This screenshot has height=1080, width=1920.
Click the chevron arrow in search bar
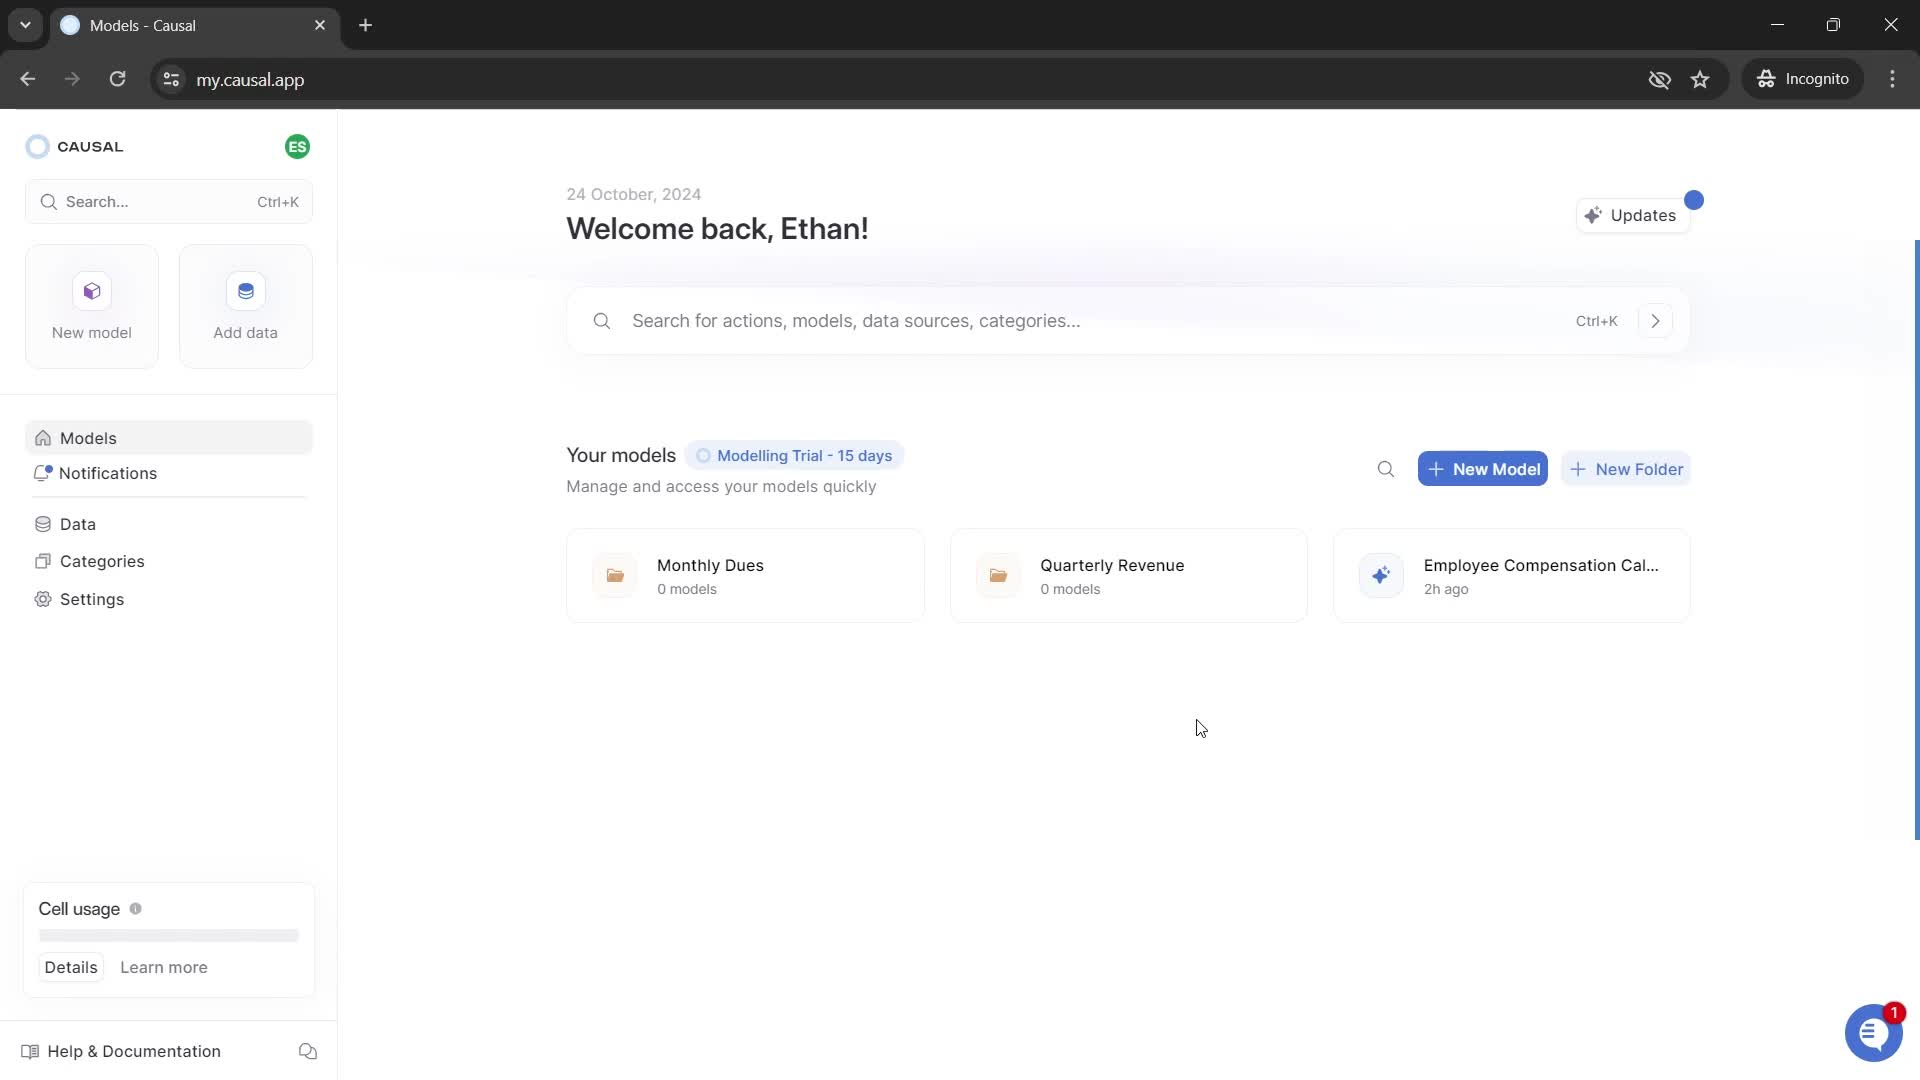[x=1656, y=320]
